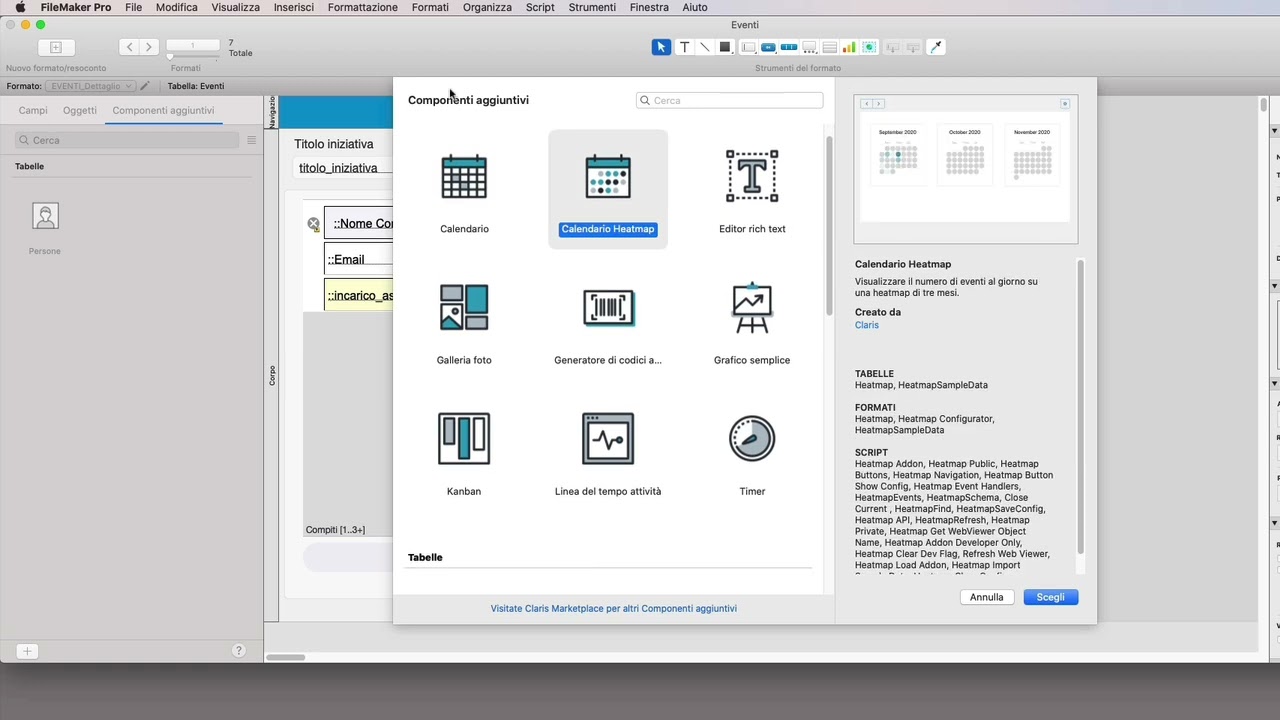Image resolution: width=1280 pixels, height=720 pixels.
Task: Open the Finestra menu
Action: pos(649,7)
